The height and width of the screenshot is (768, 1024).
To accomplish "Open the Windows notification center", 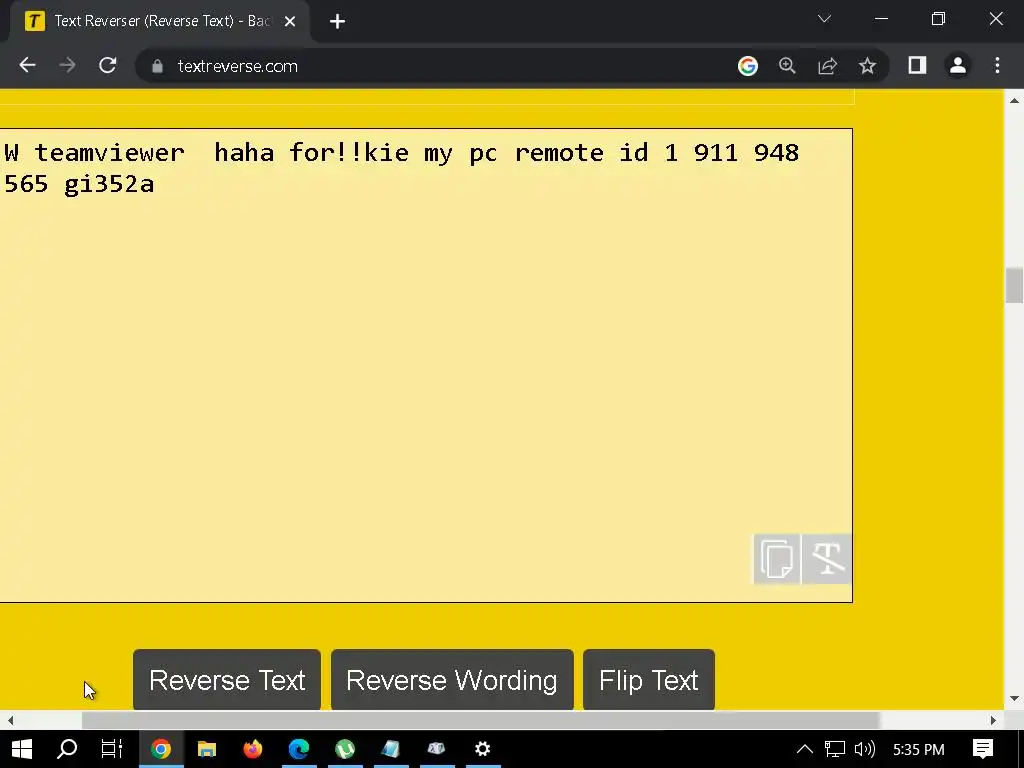I will (x=983, y=748).
